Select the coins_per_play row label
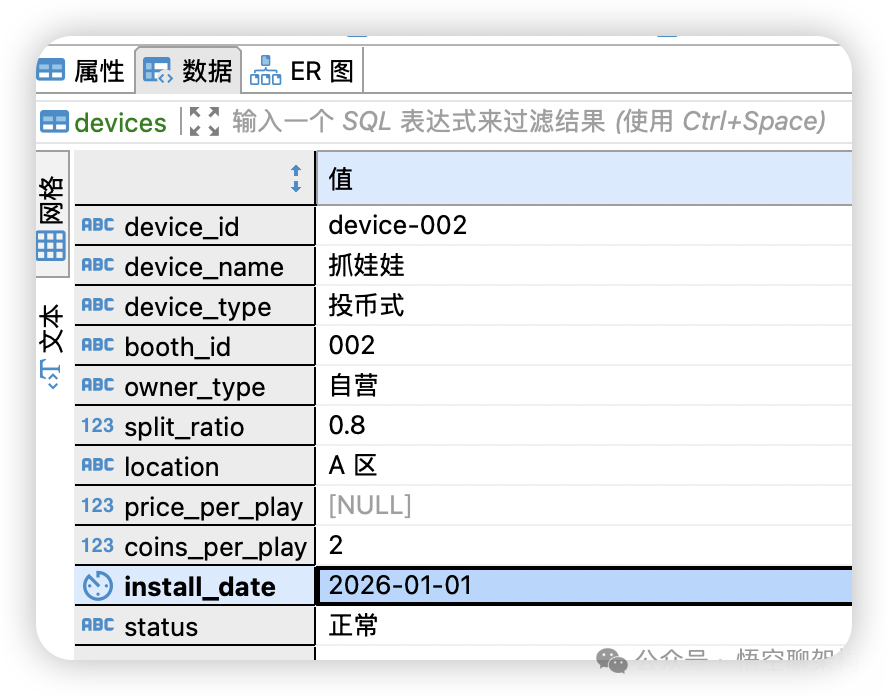 pos(194,546)
